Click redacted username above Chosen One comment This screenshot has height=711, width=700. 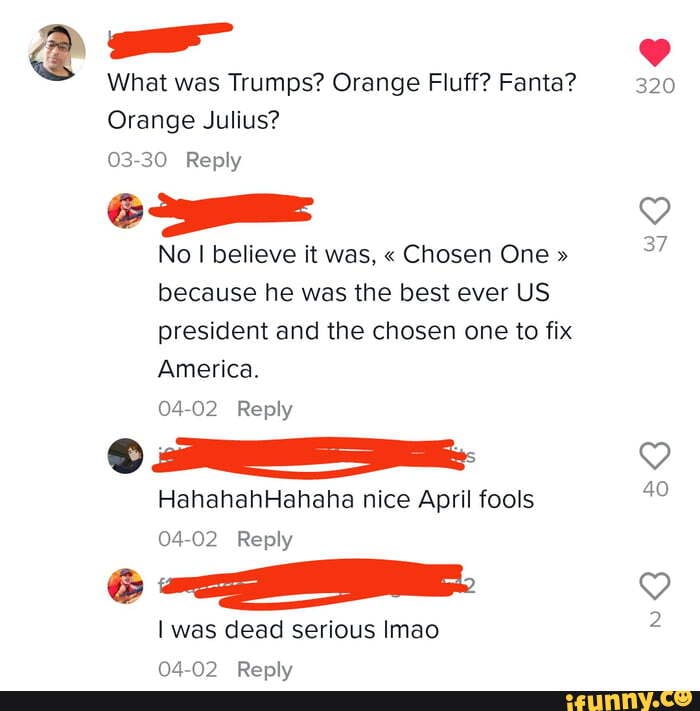[231, 214]
